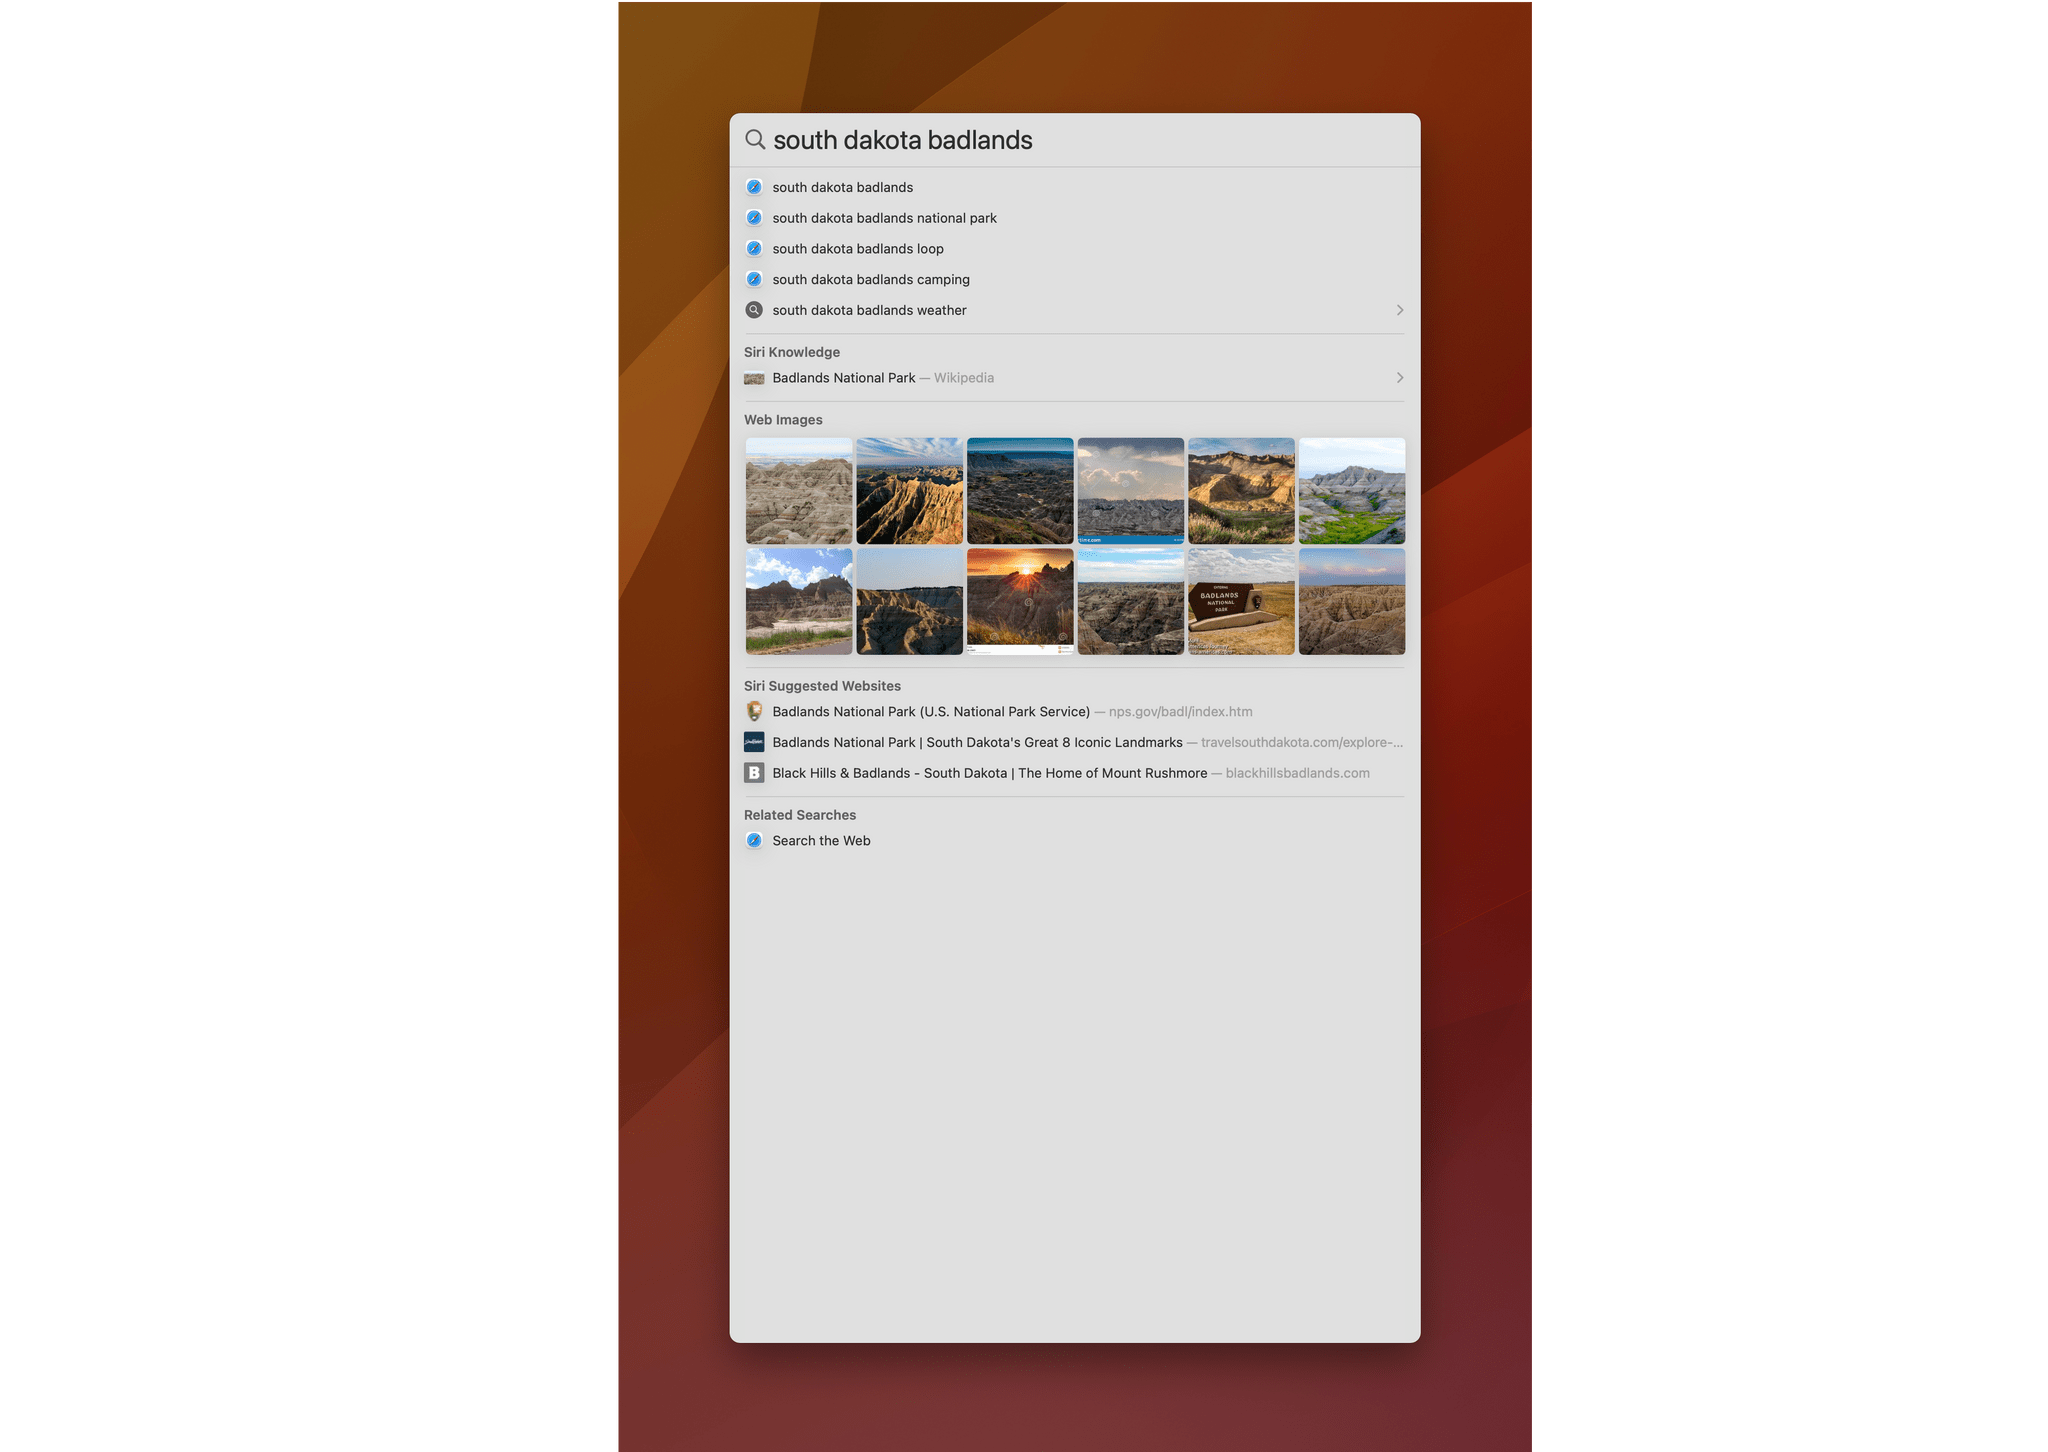Click Safari icon next to 'south dakota badlands' suggestion
This screenshot has height=1452, width=2048.
point(754,187)
